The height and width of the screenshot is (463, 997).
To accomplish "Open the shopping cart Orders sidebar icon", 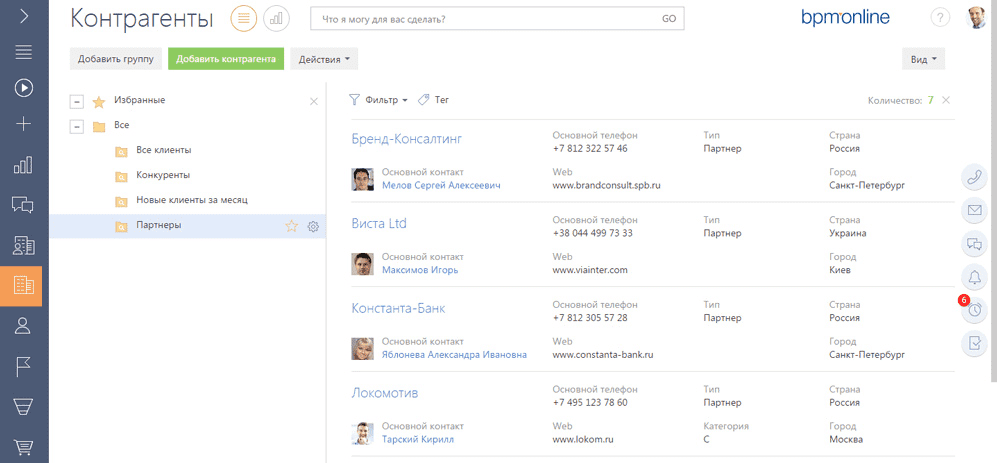I will point(23,446).
